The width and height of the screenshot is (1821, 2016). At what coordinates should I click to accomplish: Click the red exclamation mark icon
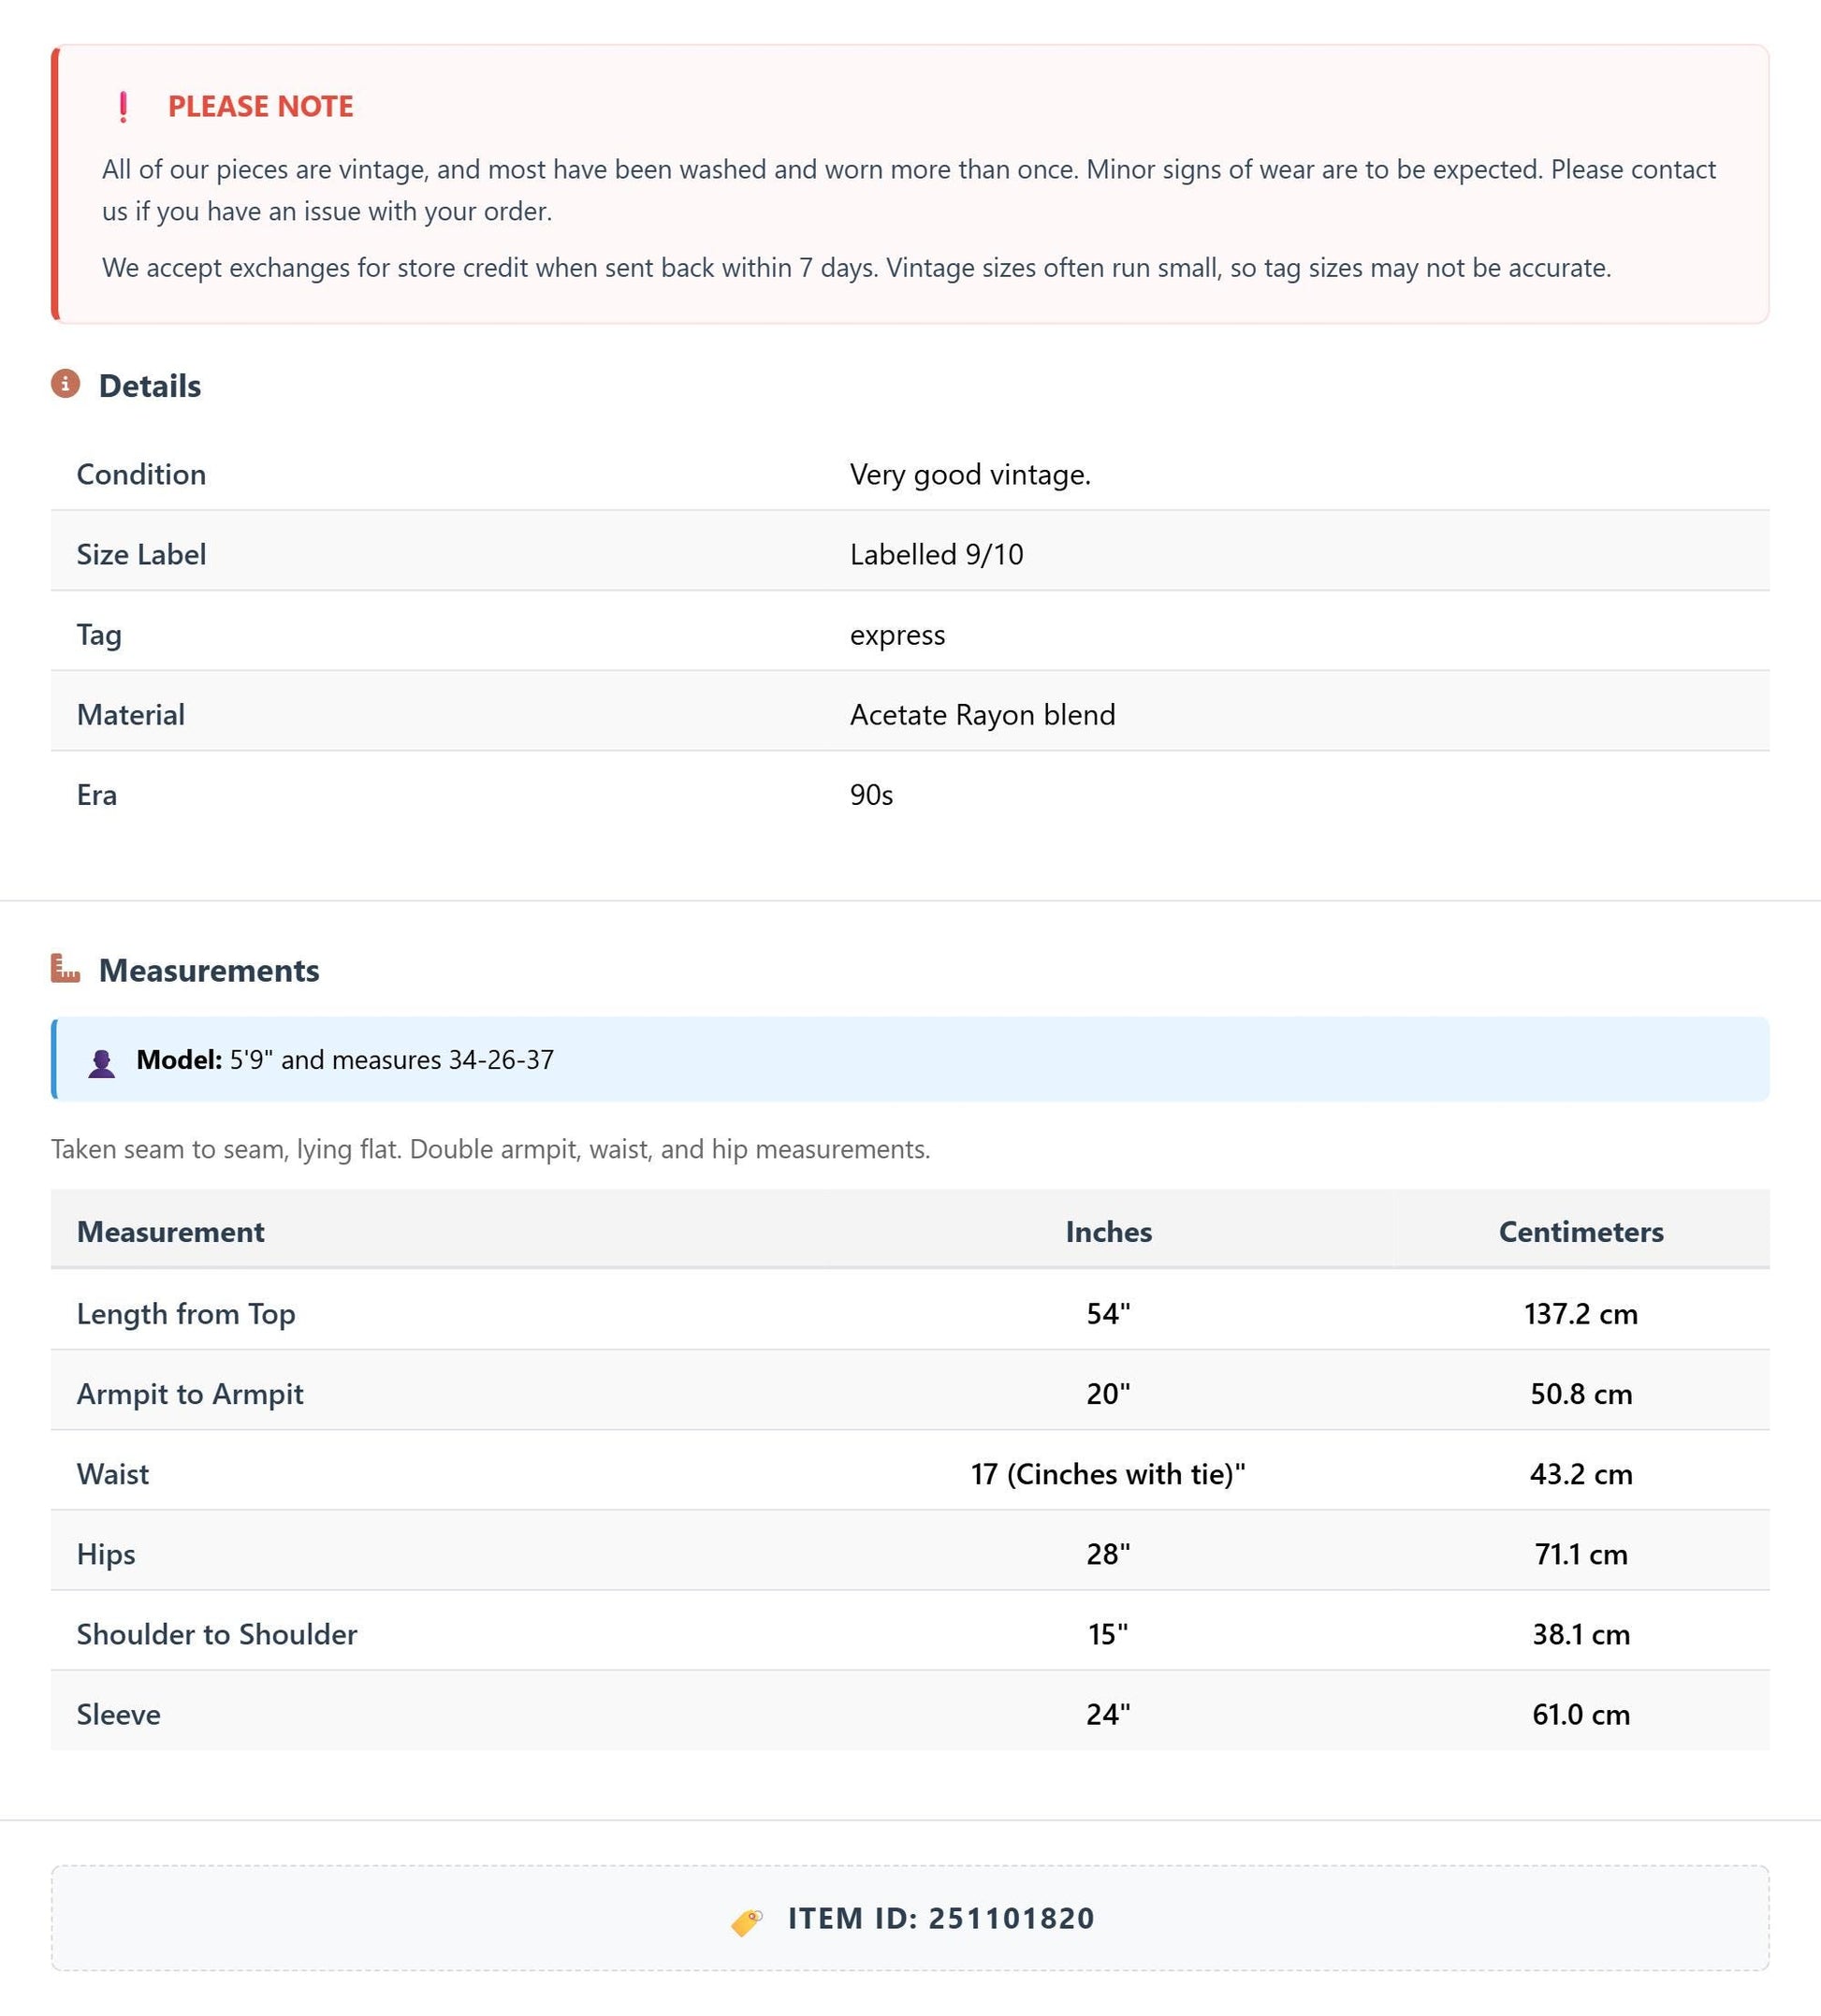123,106
